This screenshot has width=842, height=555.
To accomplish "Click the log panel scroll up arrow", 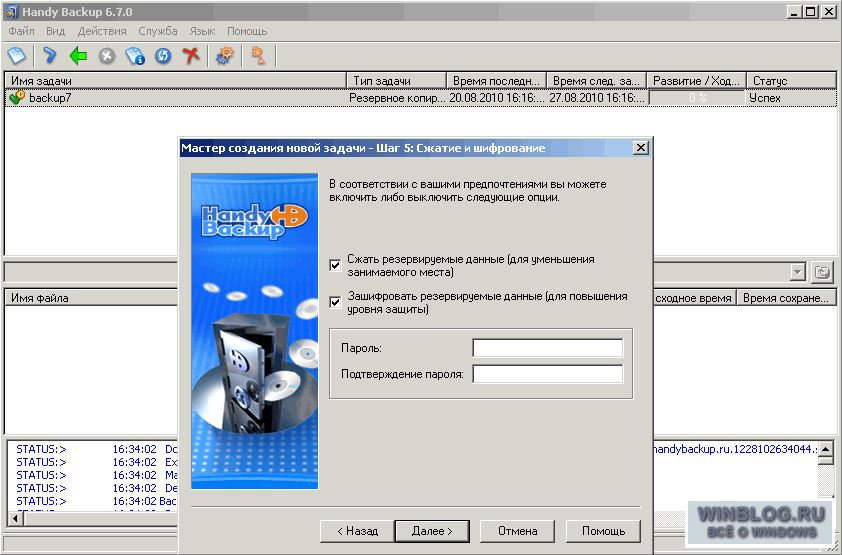I will coord(826,448).
